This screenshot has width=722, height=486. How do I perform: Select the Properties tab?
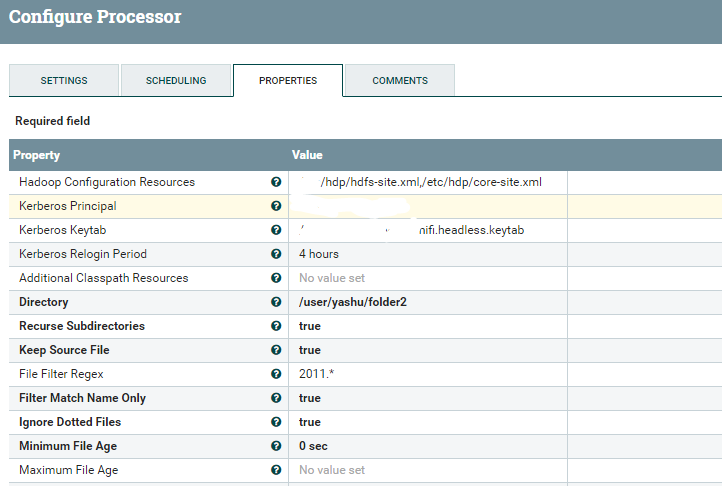(x=288, y=81)
